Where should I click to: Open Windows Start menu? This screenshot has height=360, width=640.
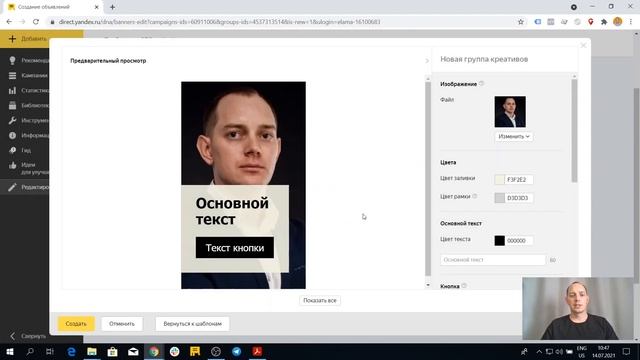9,351
